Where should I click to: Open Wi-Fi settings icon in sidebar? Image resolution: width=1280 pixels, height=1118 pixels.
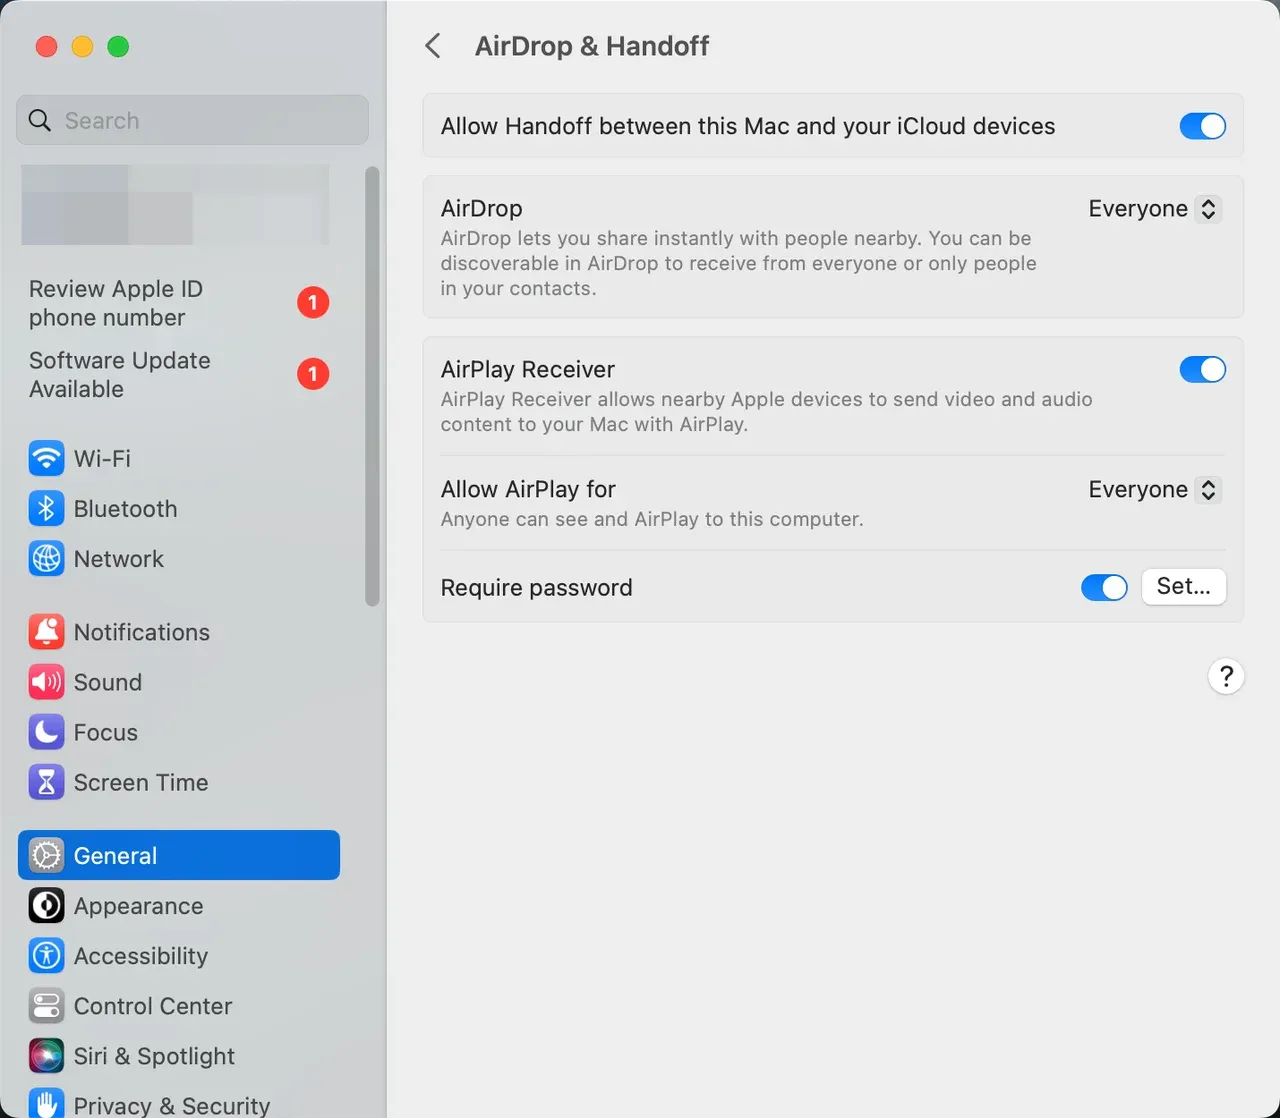pyautogui.click(x=46, y=458)
